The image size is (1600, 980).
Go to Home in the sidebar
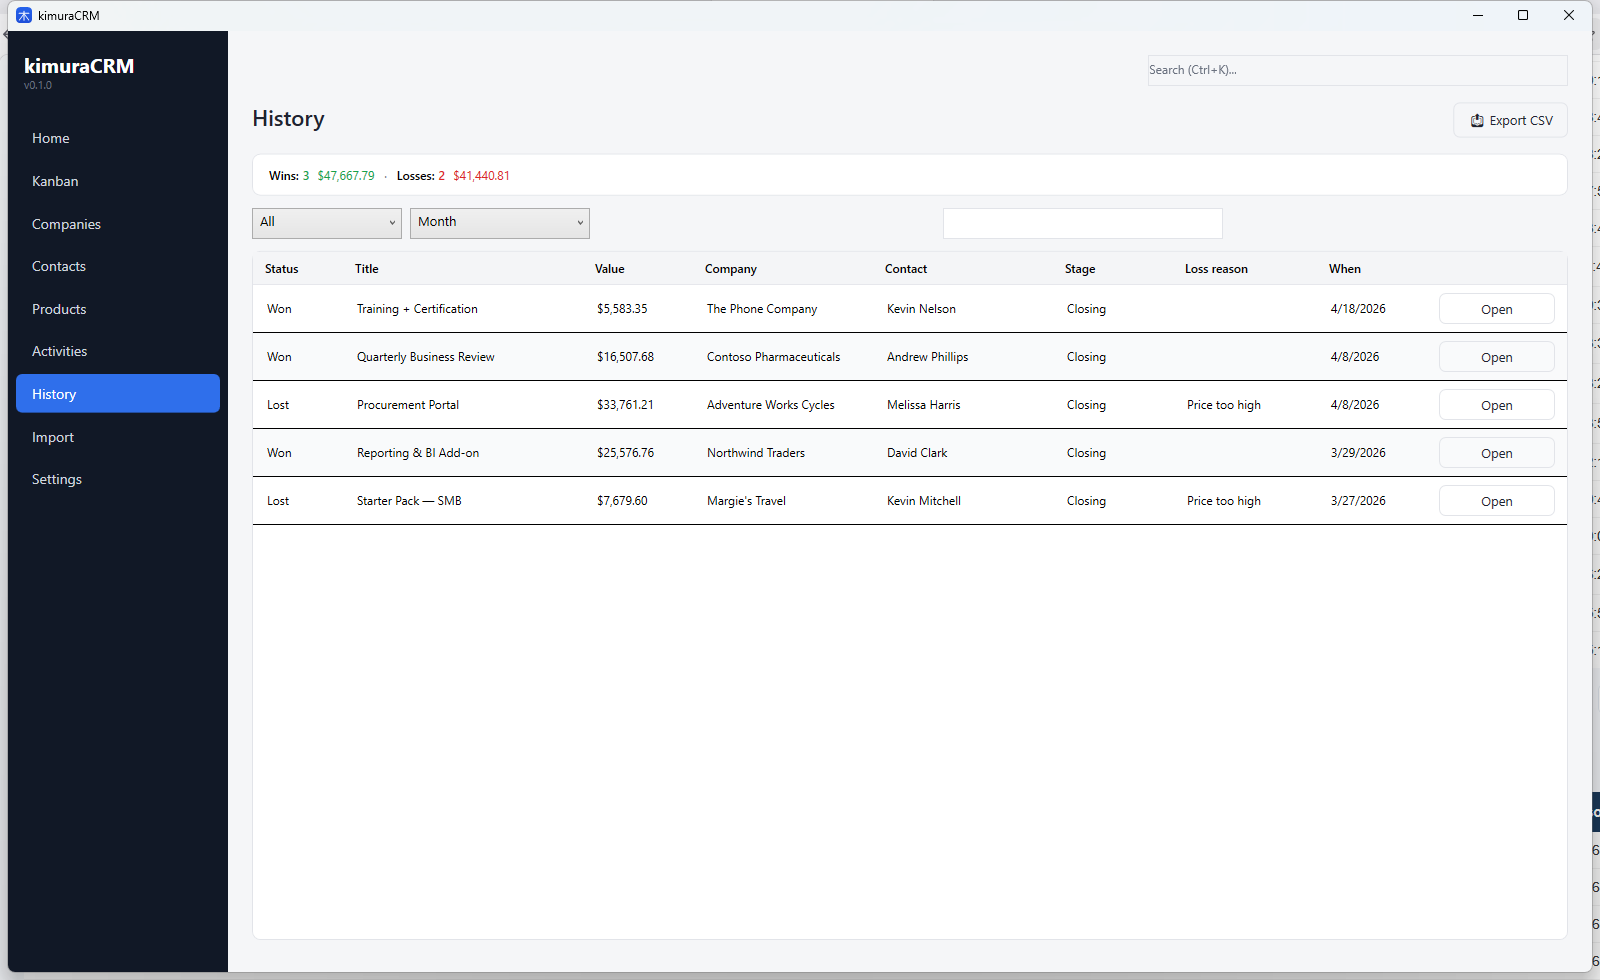(51, 138)
